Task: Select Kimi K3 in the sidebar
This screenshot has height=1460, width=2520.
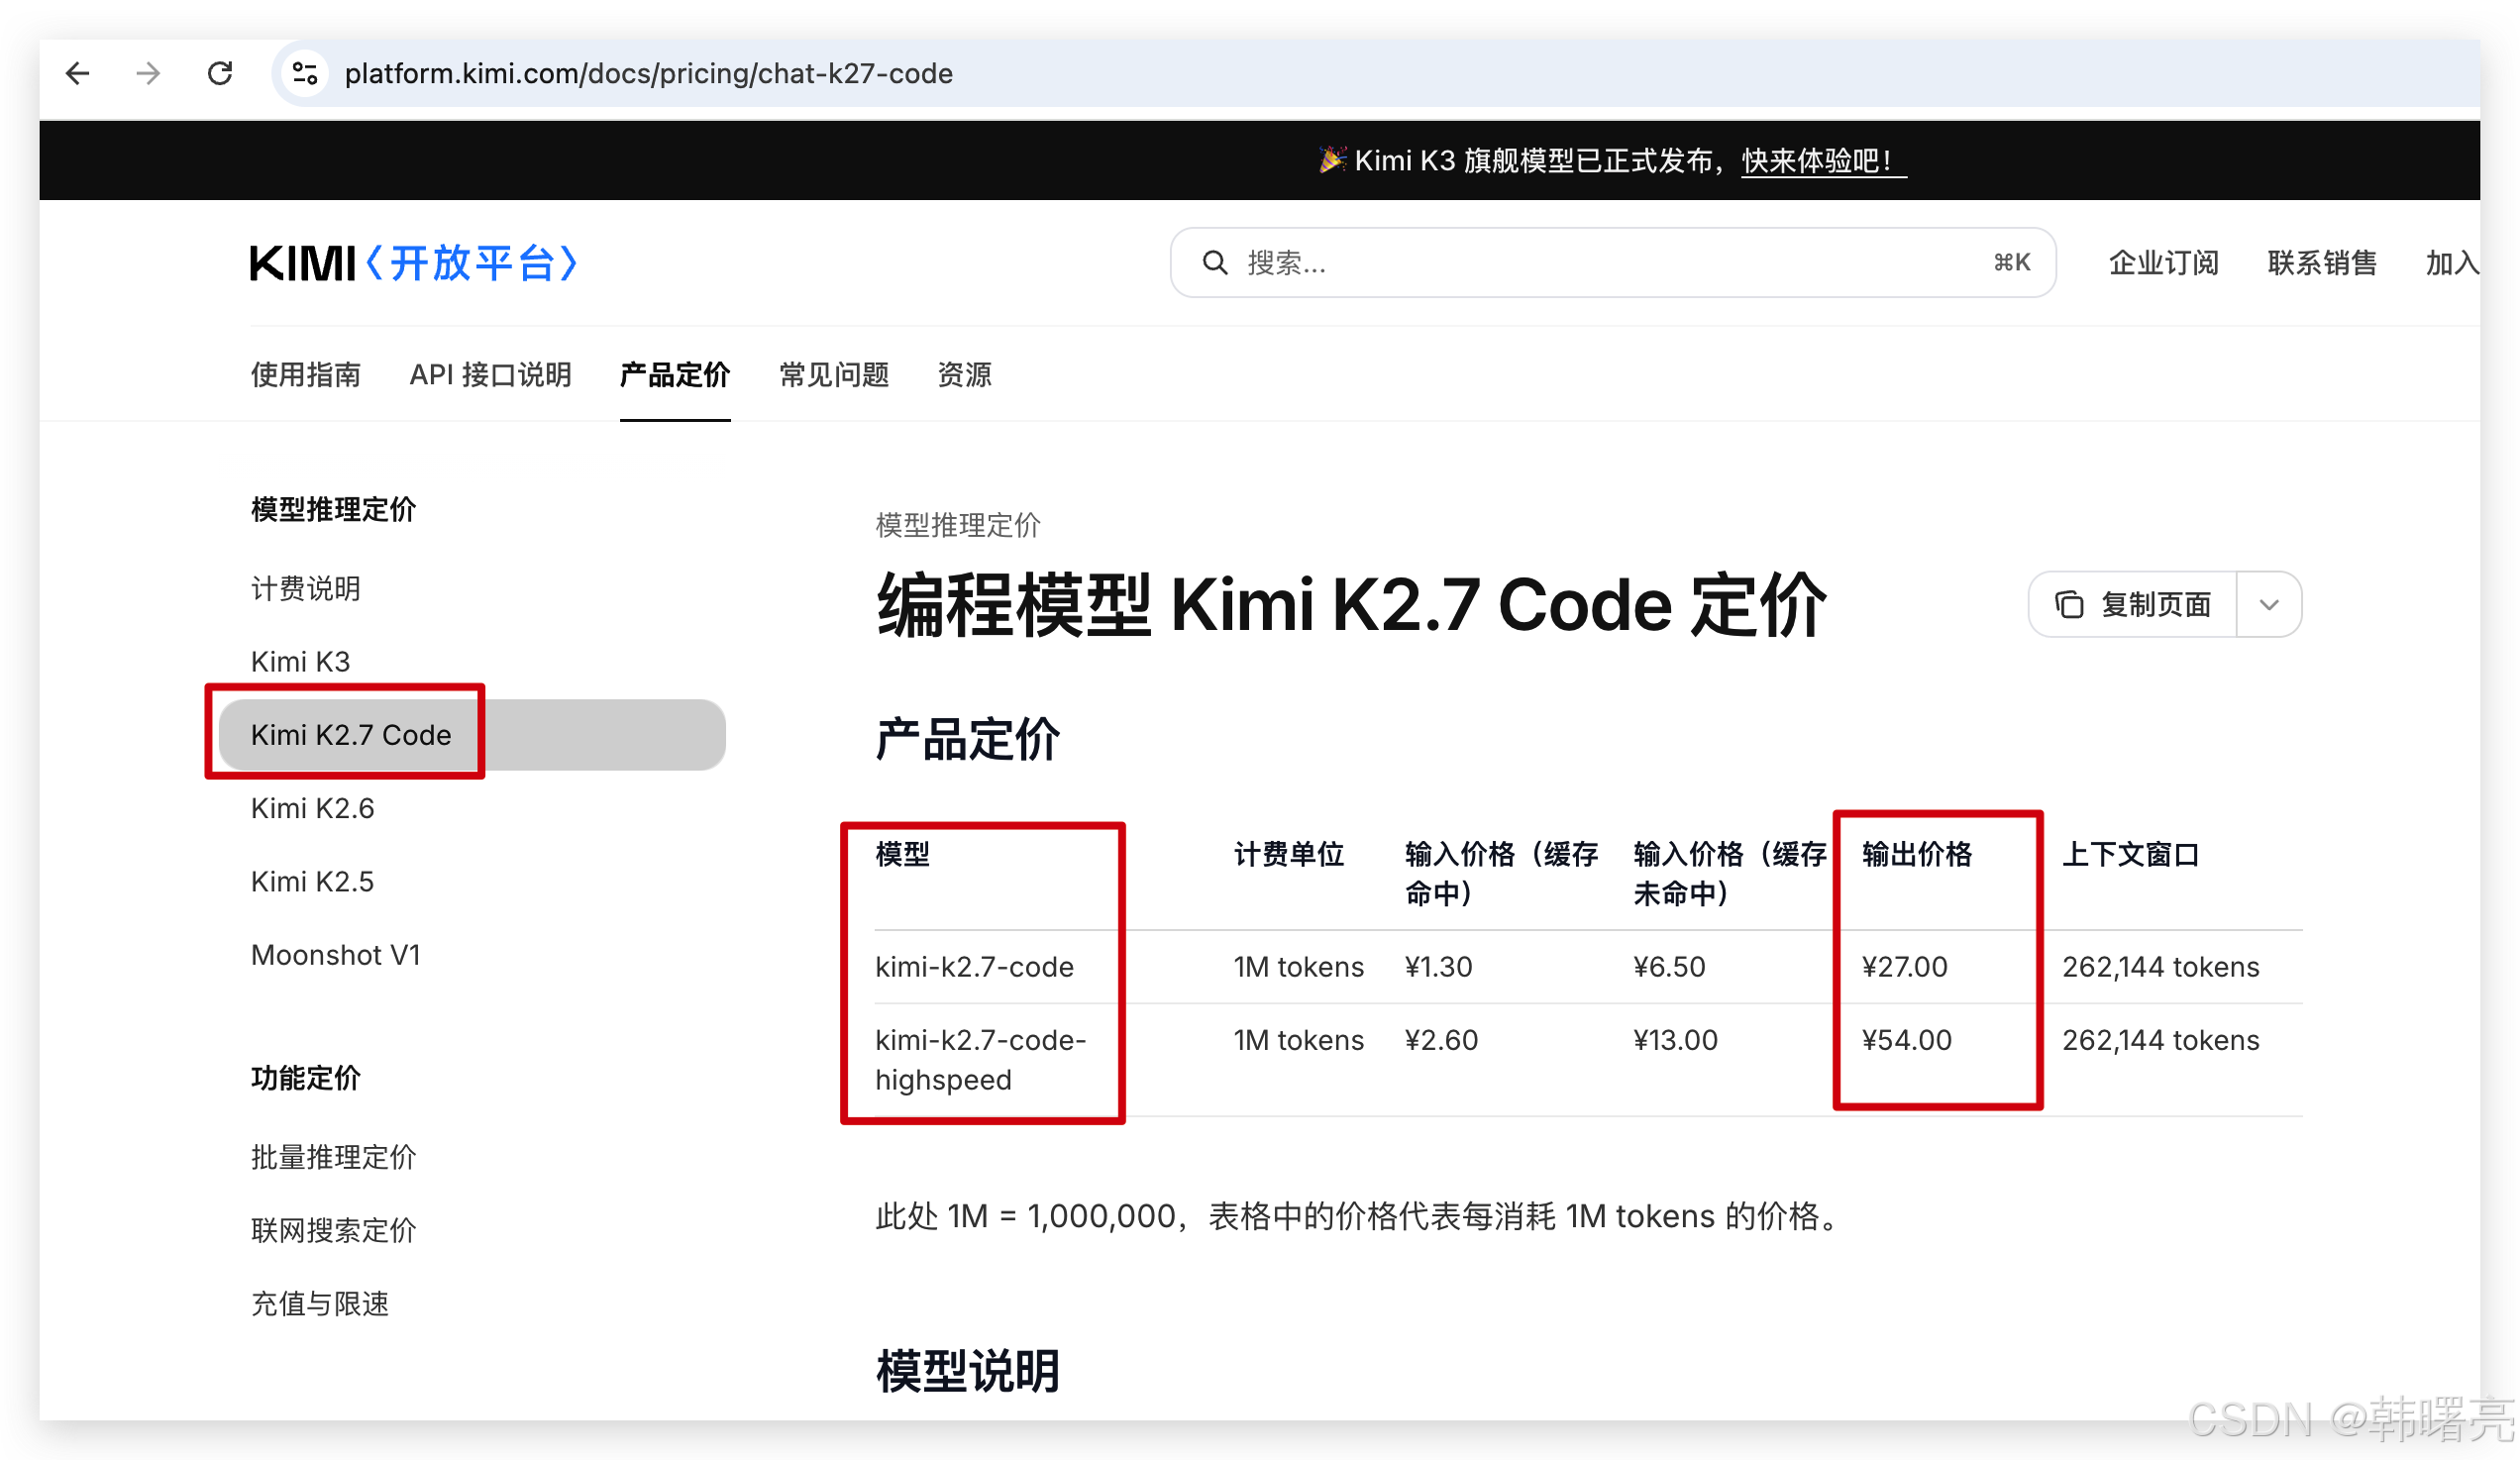Action: pyautogui.click(x=300, y=662)
